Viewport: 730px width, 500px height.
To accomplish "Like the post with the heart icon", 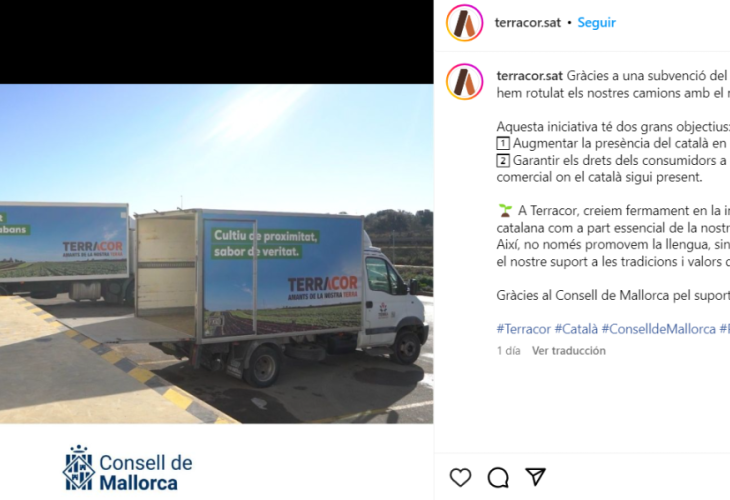I will [x=460, y=477].
